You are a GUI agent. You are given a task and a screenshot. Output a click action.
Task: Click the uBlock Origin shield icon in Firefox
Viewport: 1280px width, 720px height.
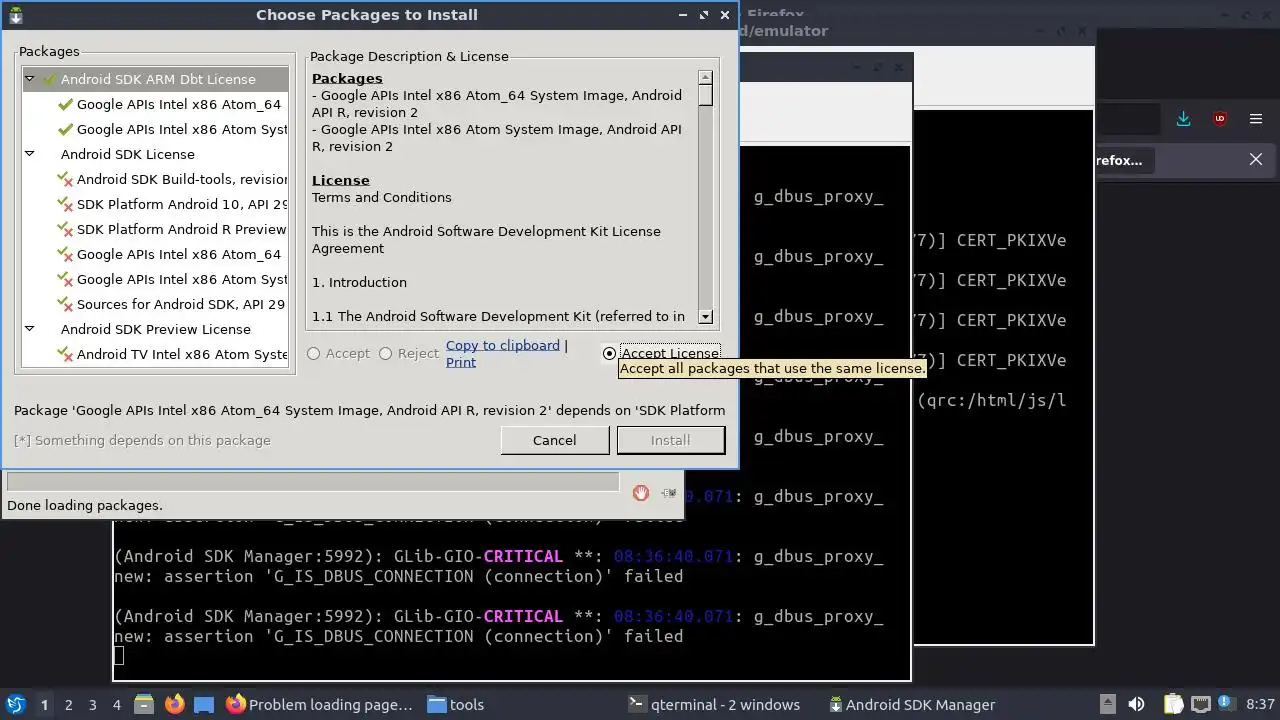[1220, 119]
